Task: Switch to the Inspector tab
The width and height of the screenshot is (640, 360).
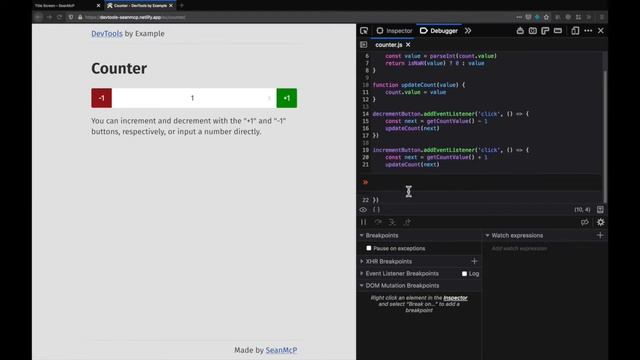Action: click(394, 31)
